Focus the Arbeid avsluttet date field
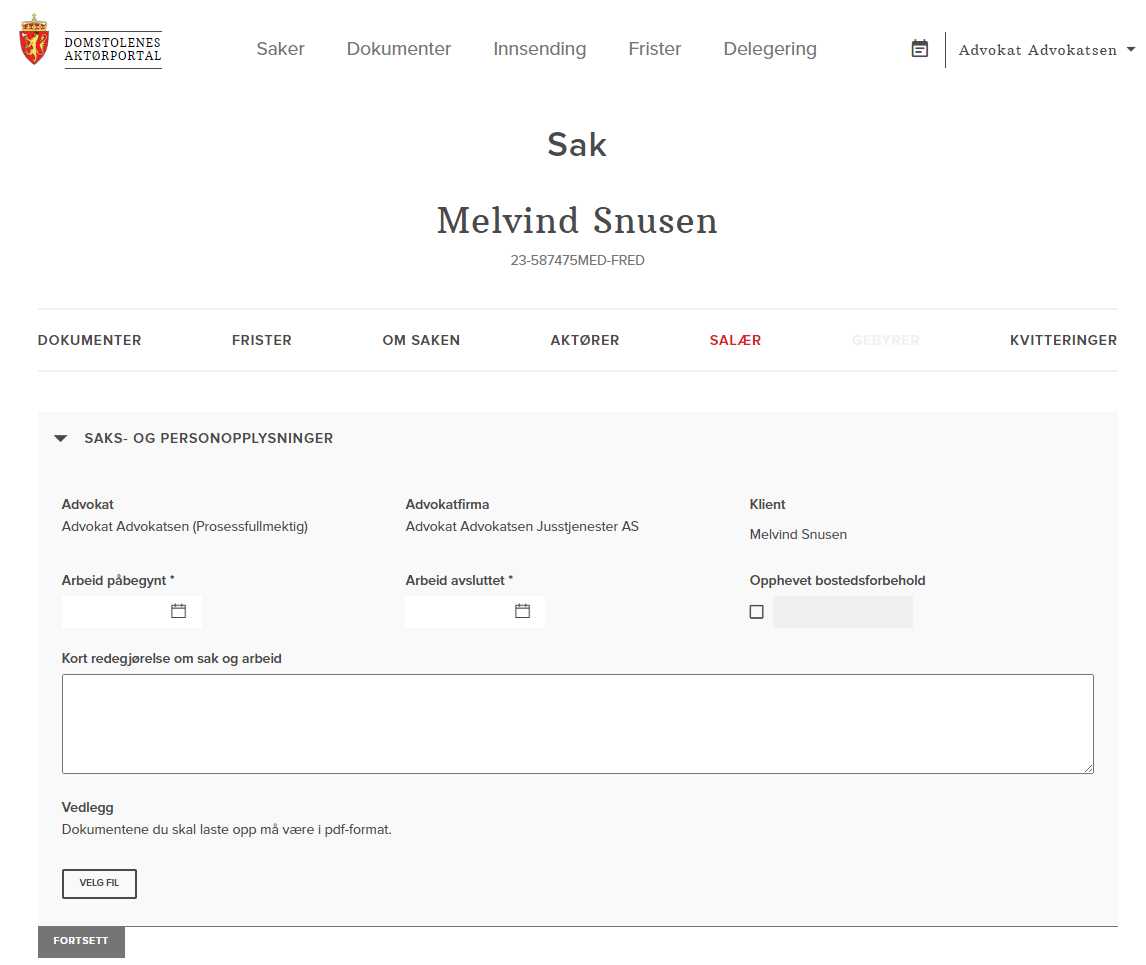 [475, 612]
